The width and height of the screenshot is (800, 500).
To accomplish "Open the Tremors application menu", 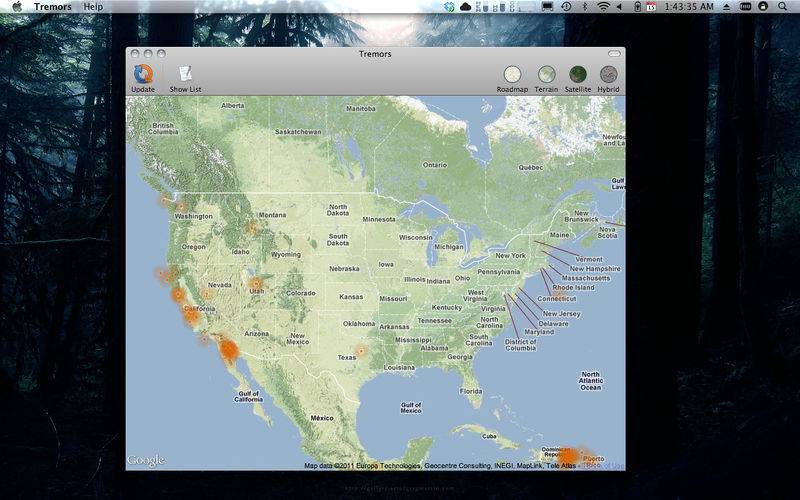I will tap(53, 7).
